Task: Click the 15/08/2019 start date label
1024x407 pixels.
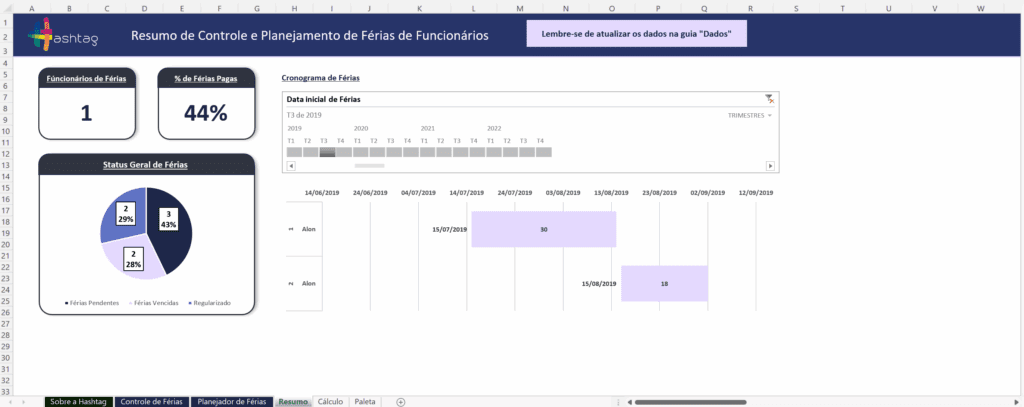Action: click(x=599, y=284)
